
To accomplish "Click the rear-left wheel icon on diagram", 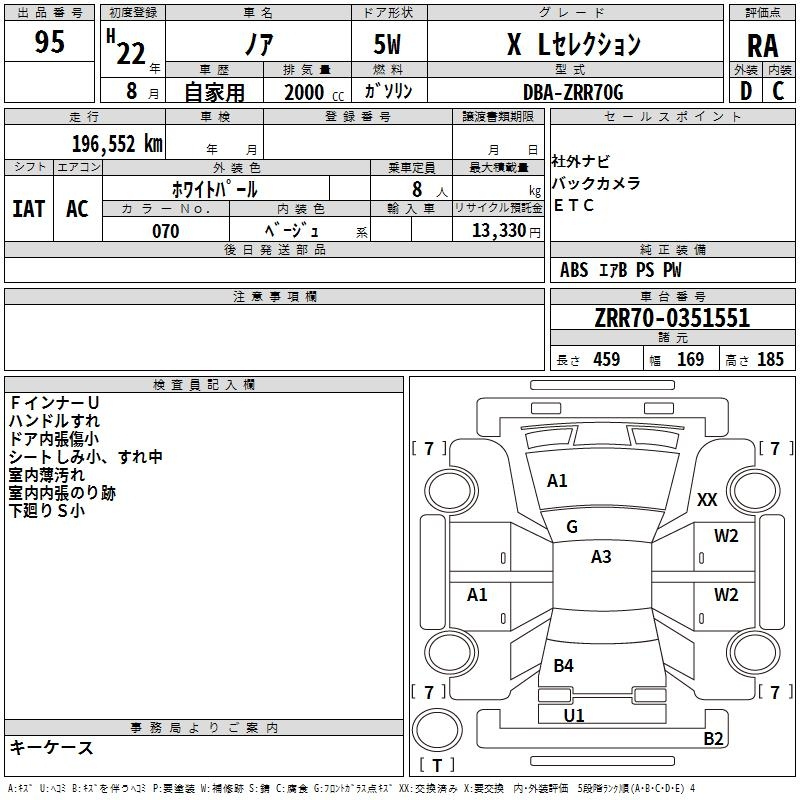I will (x=451, y=653).
